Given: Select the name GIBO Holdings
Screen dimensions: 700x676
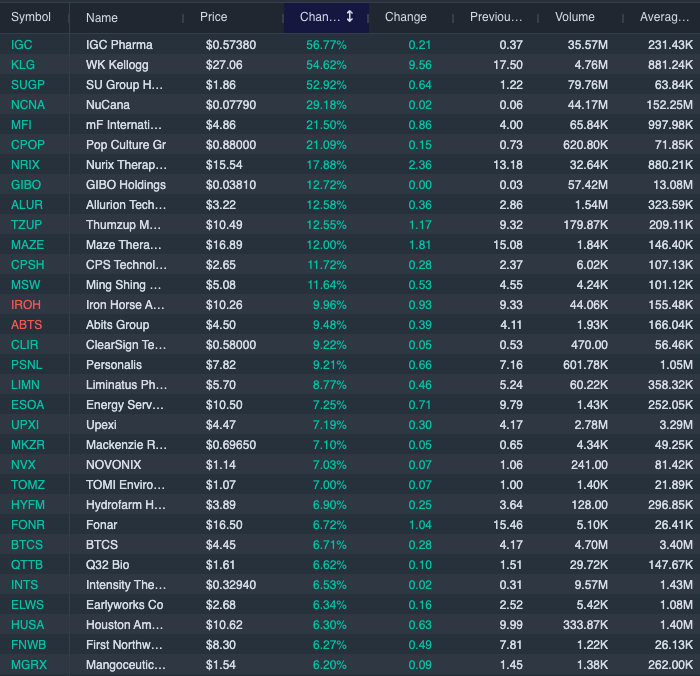Looking at the screenshot, I should point(126,185).
